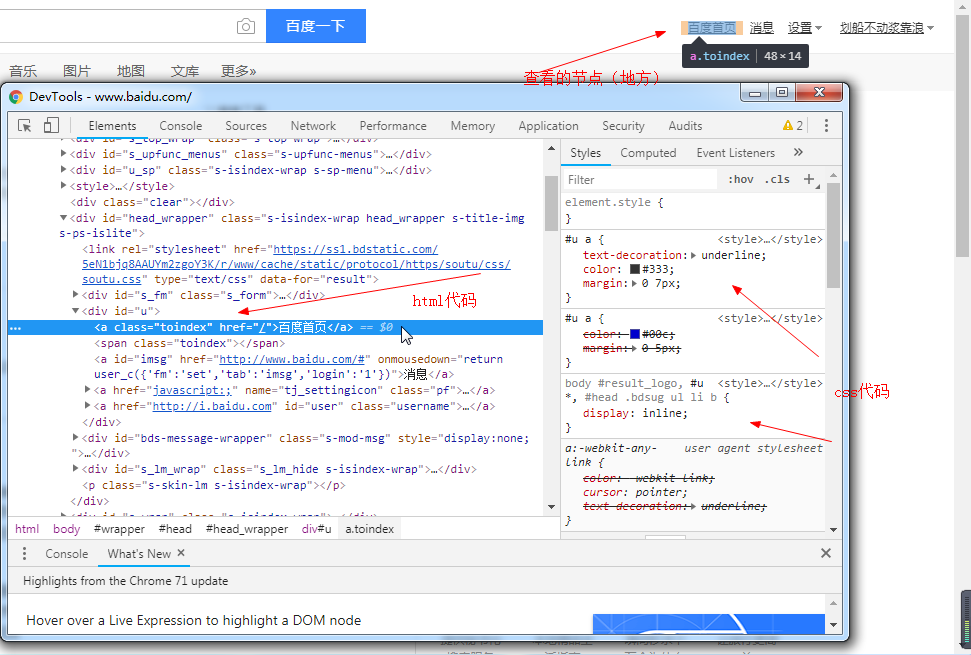
Task: Switch drawer to Console tab
Action: [66, 554]
